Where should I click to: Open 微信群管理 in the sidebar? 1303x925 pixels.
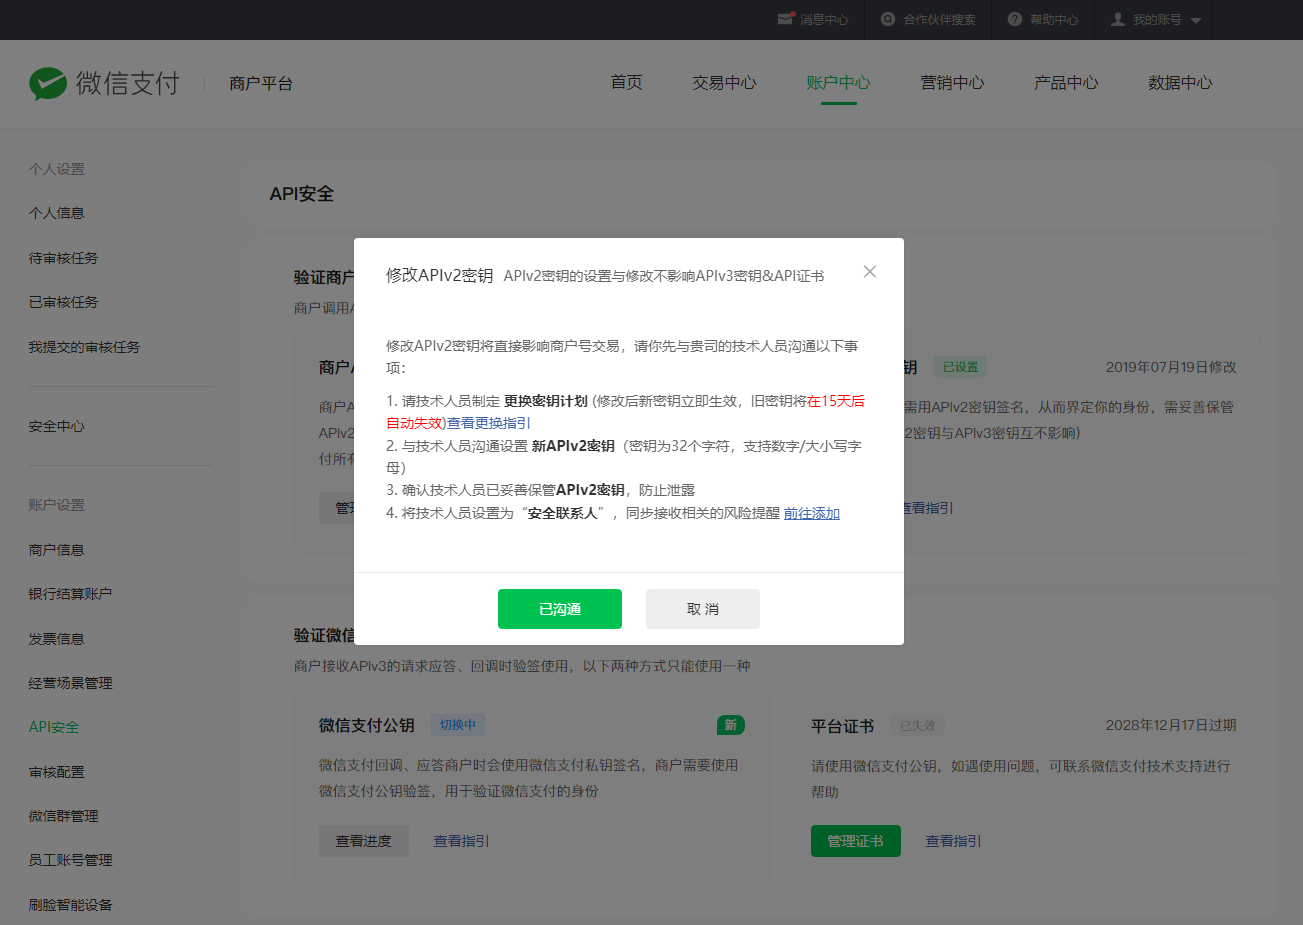click(64, 816)
